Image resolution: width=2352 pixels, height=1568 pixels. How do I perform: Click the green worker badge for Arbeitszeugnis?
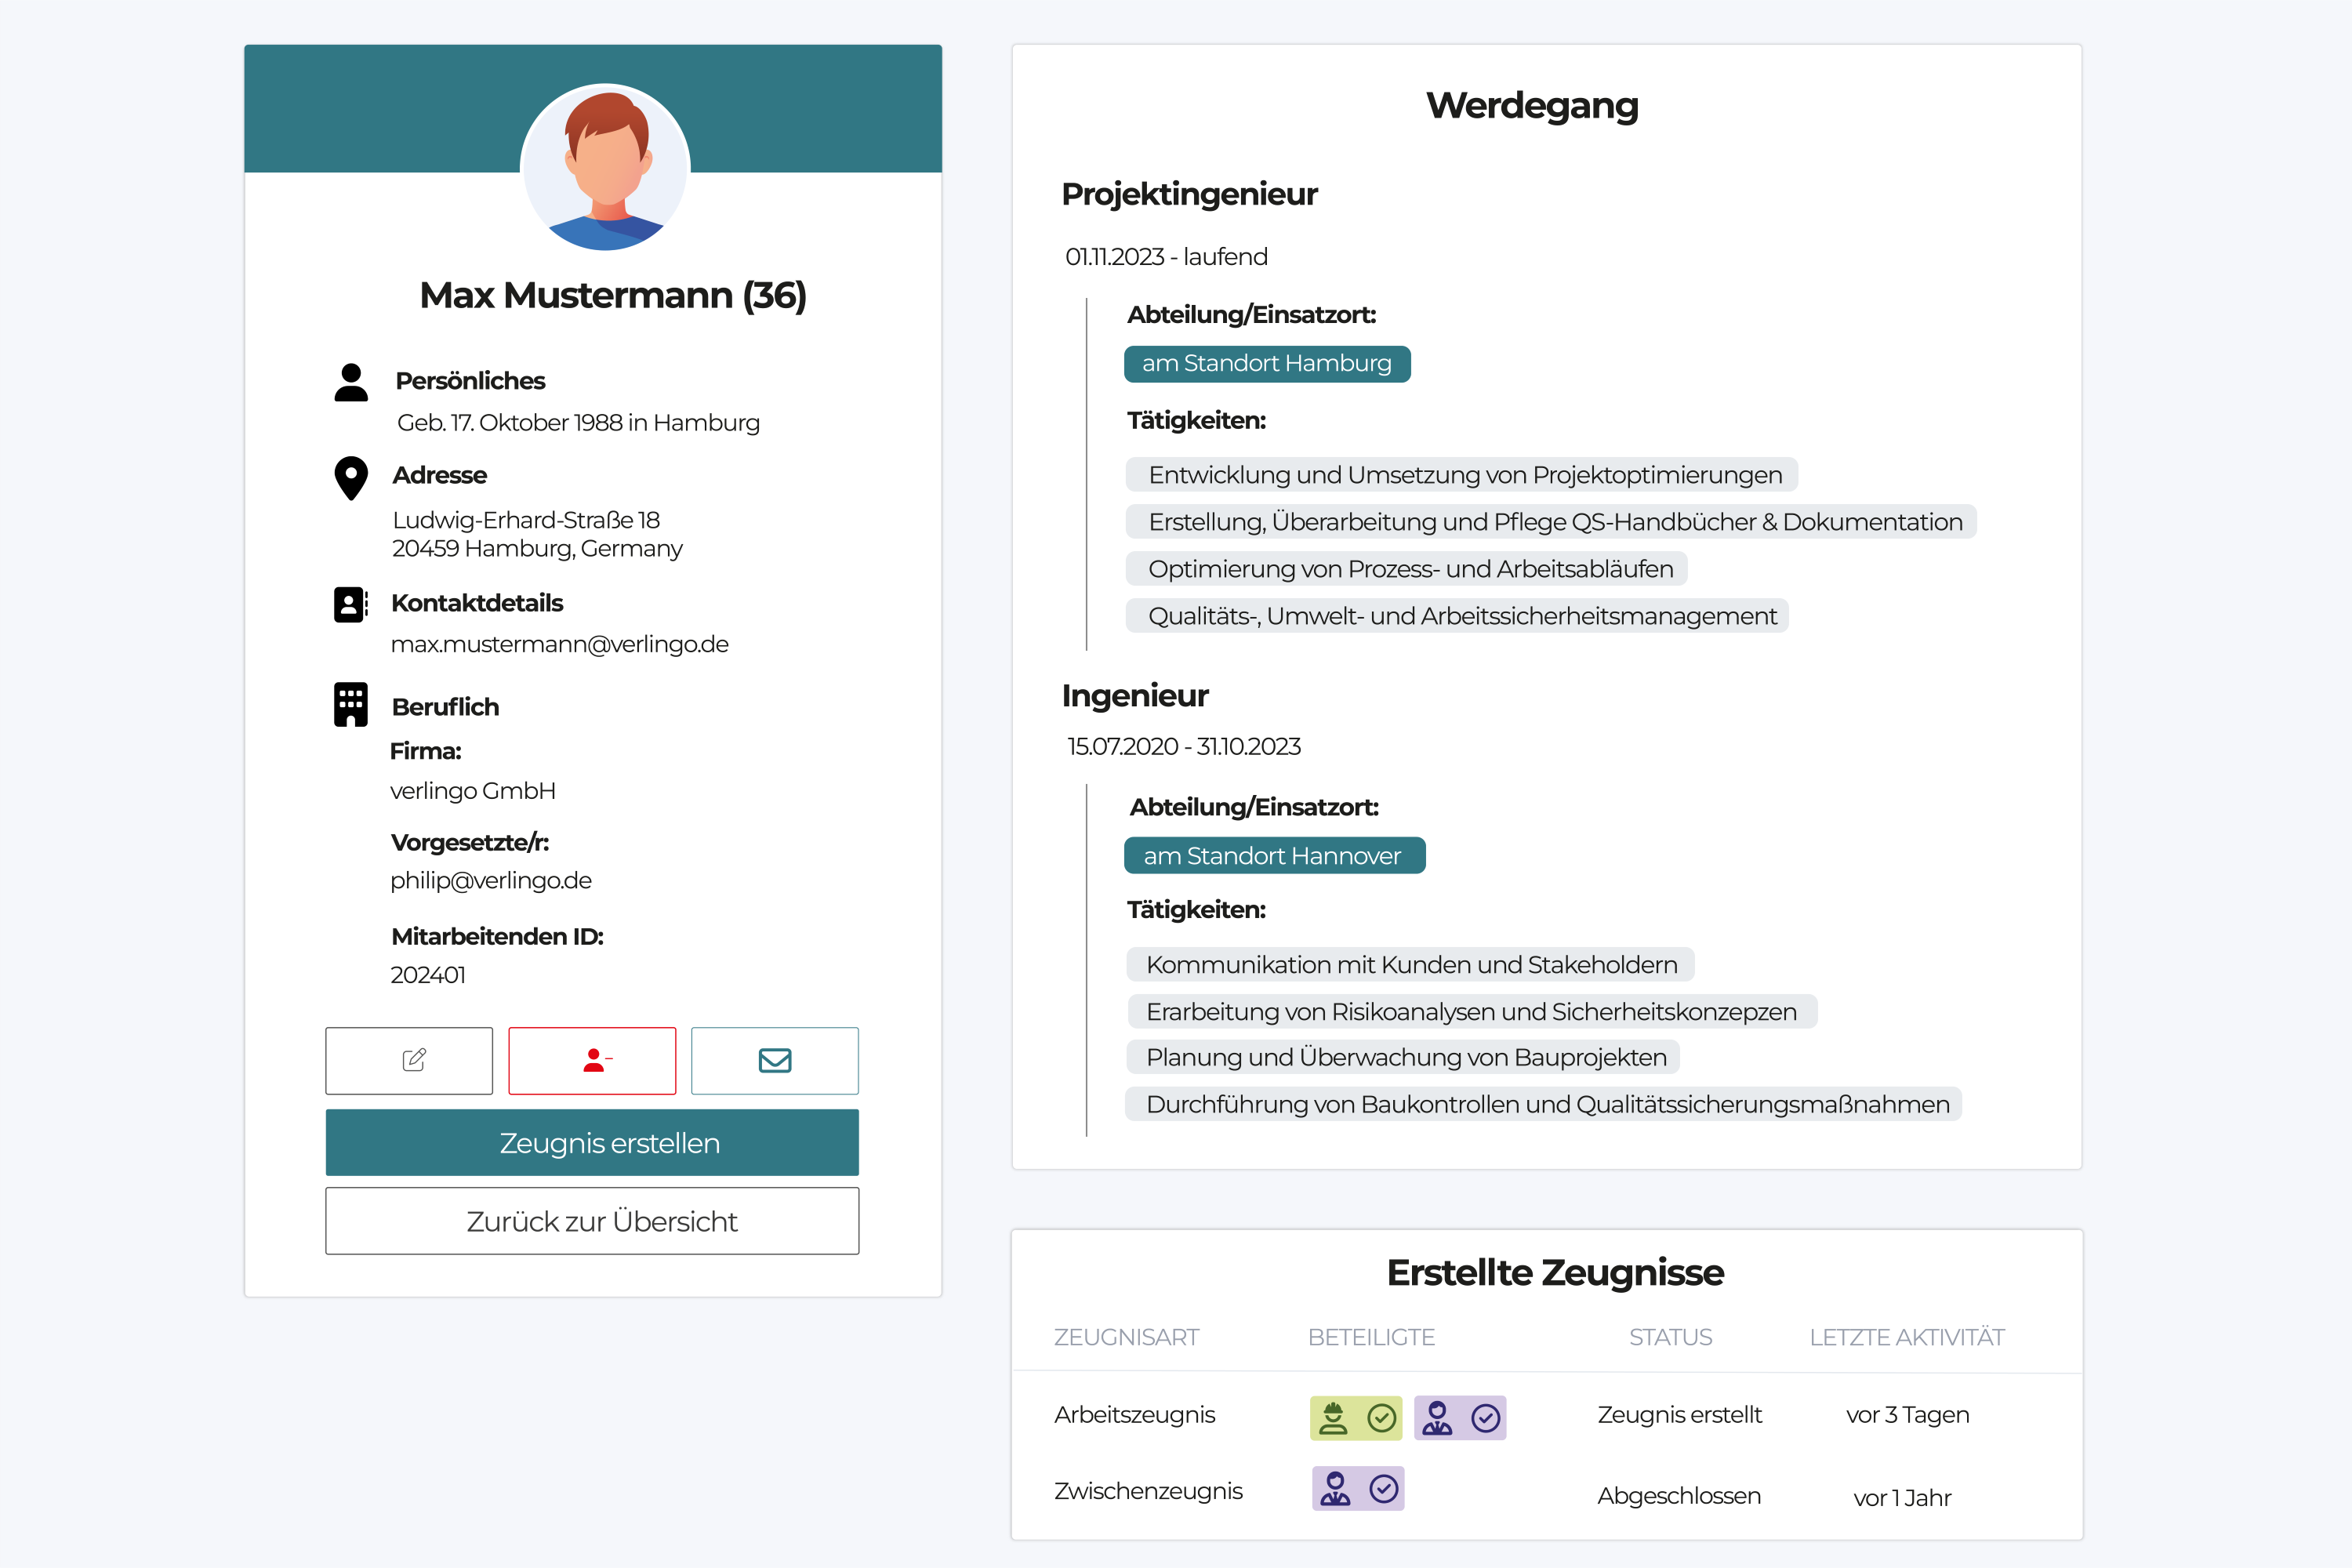click(1355, 1418)
